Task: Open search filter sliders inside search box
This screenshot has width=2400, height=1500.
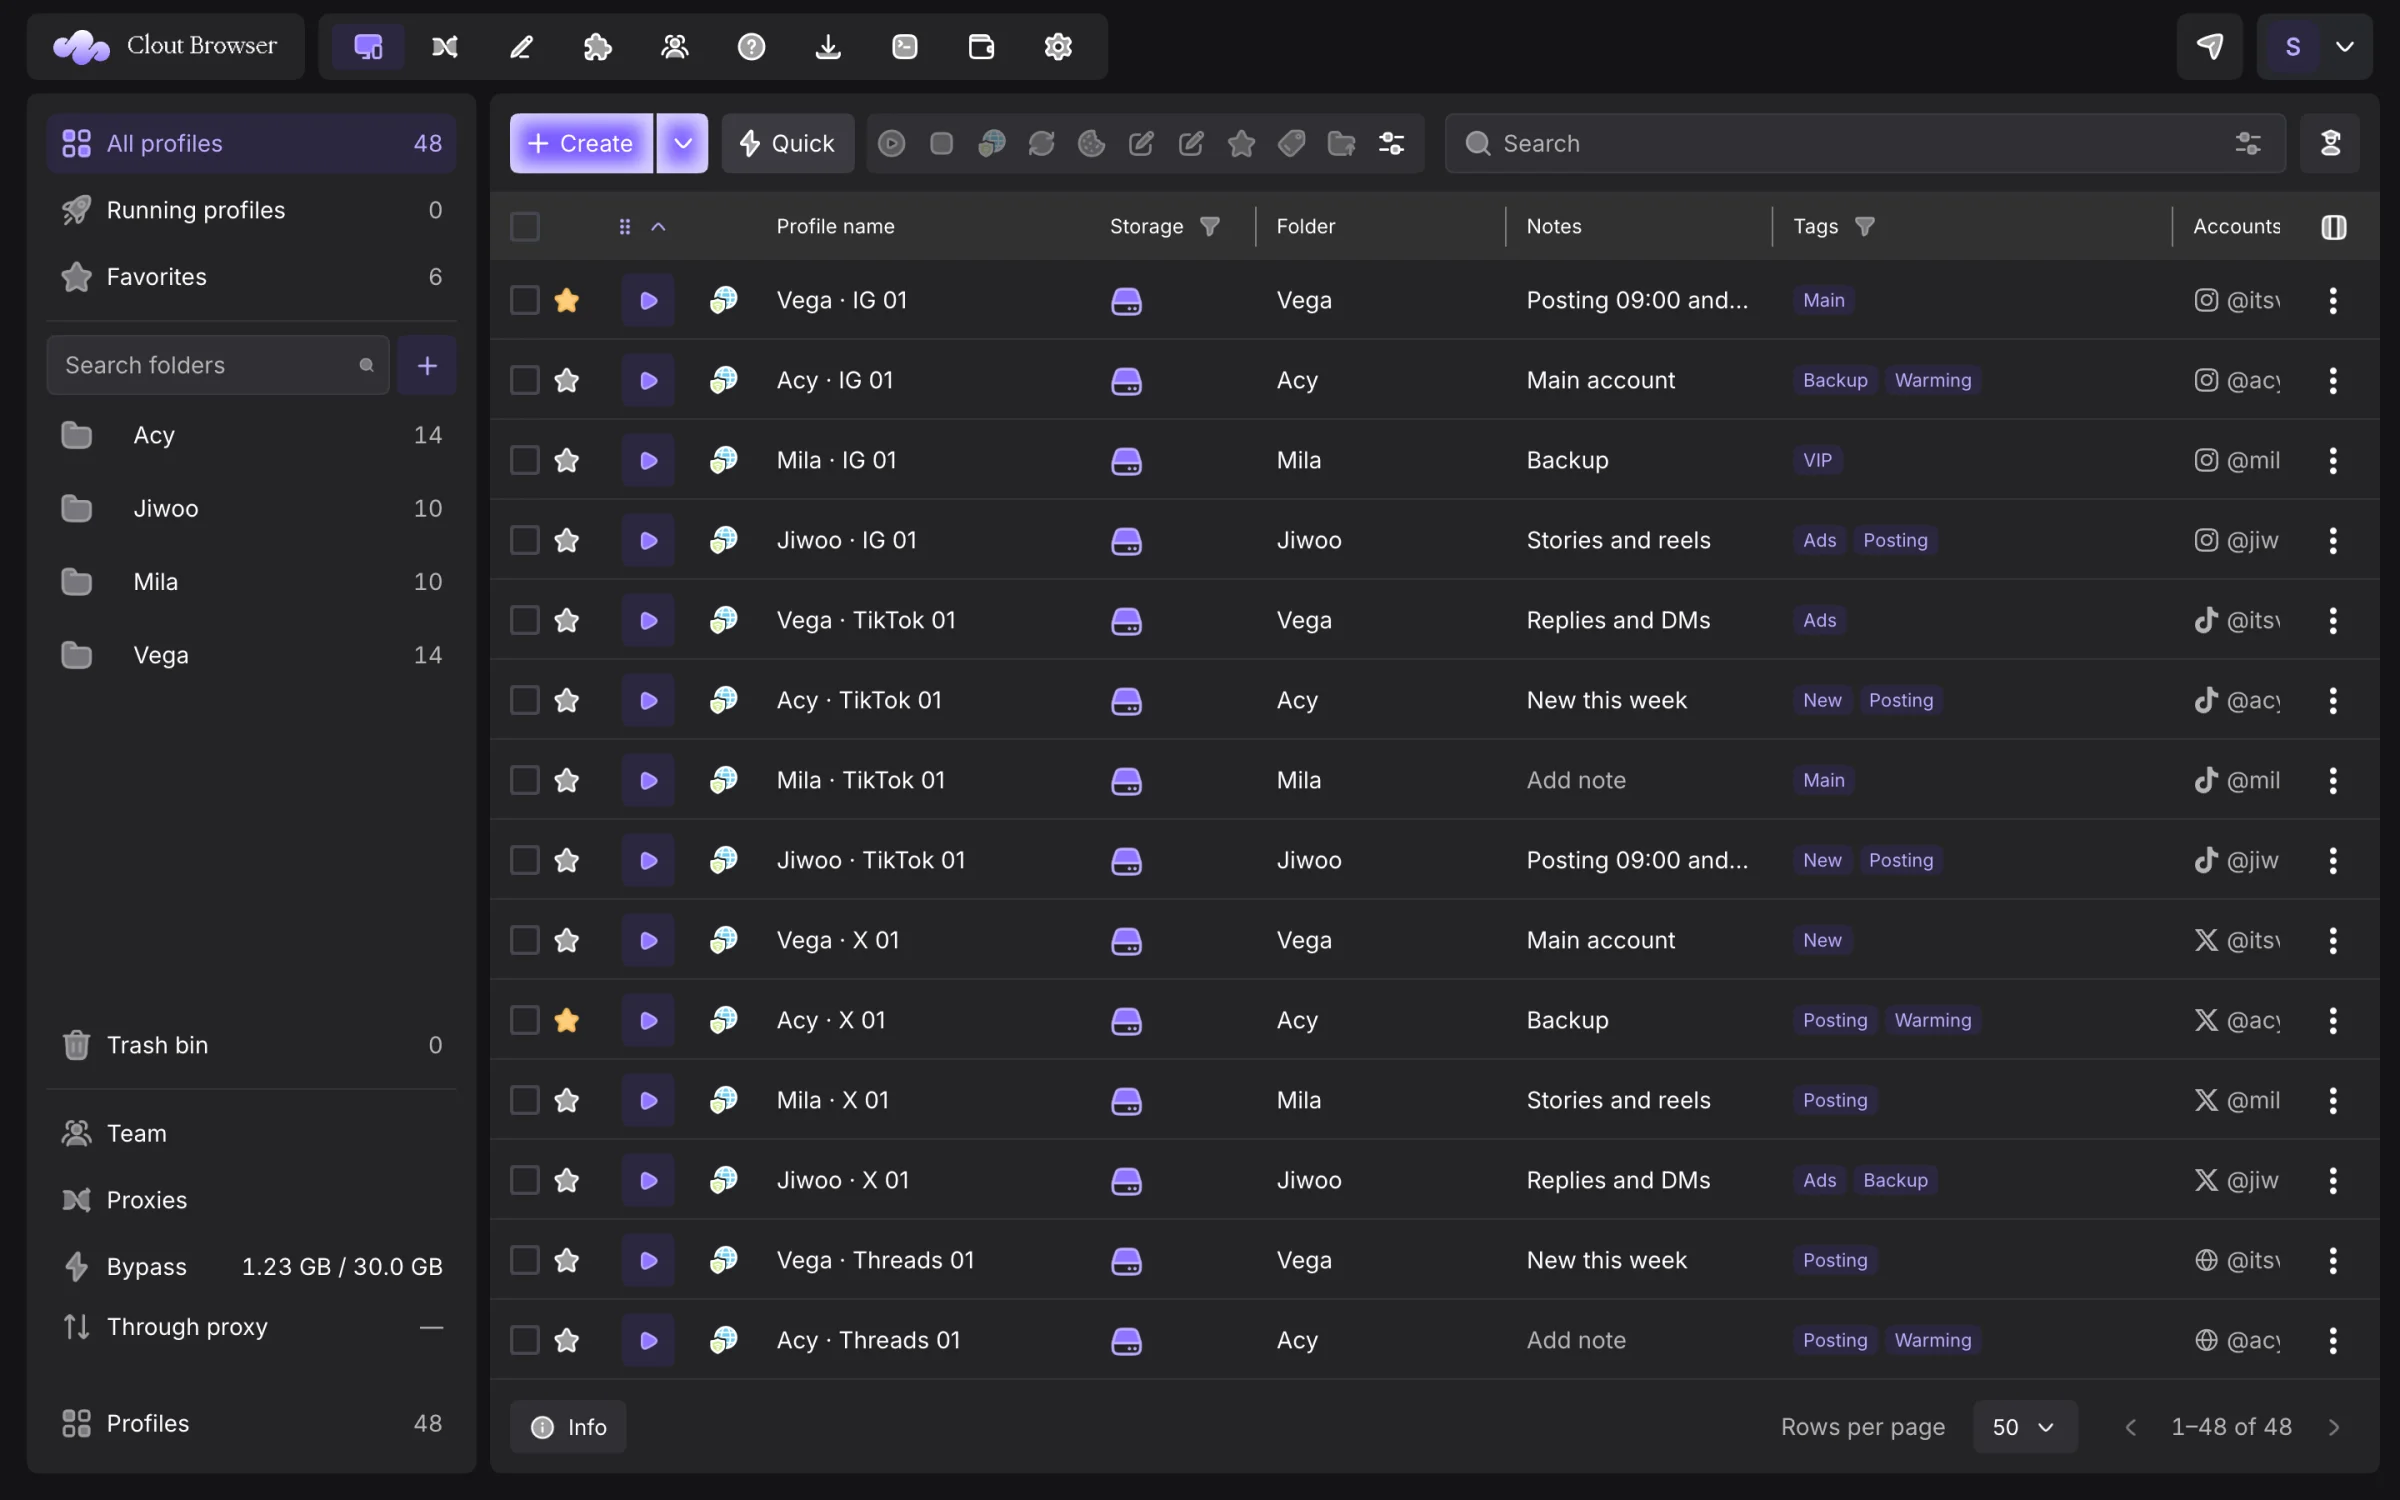Action: [2248, 143]
